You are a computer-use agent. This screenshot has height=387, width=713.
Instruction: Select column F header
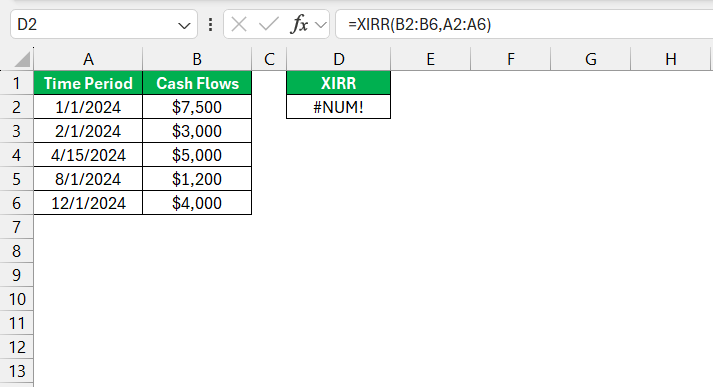pos(511,59)
